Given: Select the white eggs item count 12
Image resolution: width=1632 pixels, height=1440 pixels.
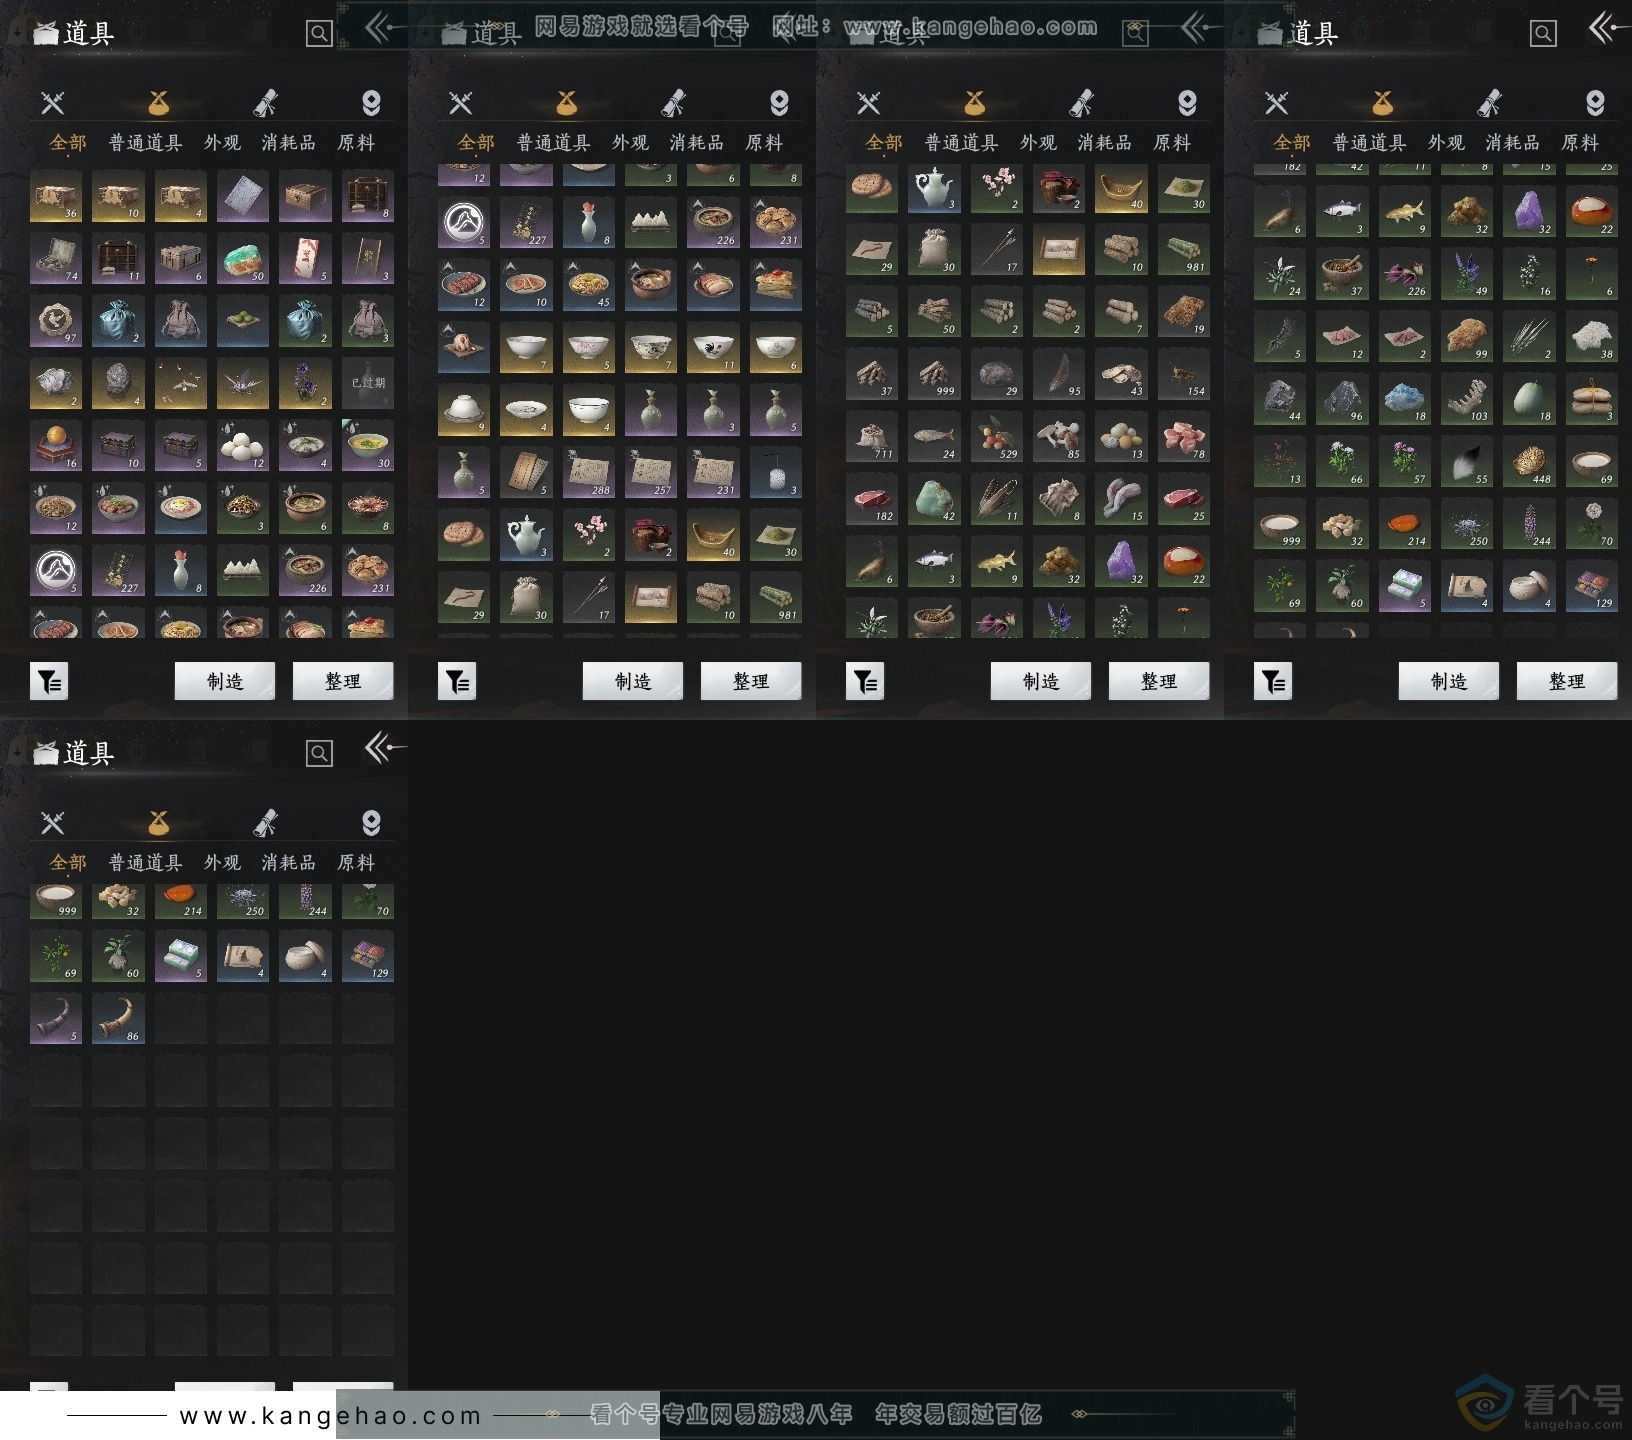Looking at the screenshot, I should (x=243, y=446).
